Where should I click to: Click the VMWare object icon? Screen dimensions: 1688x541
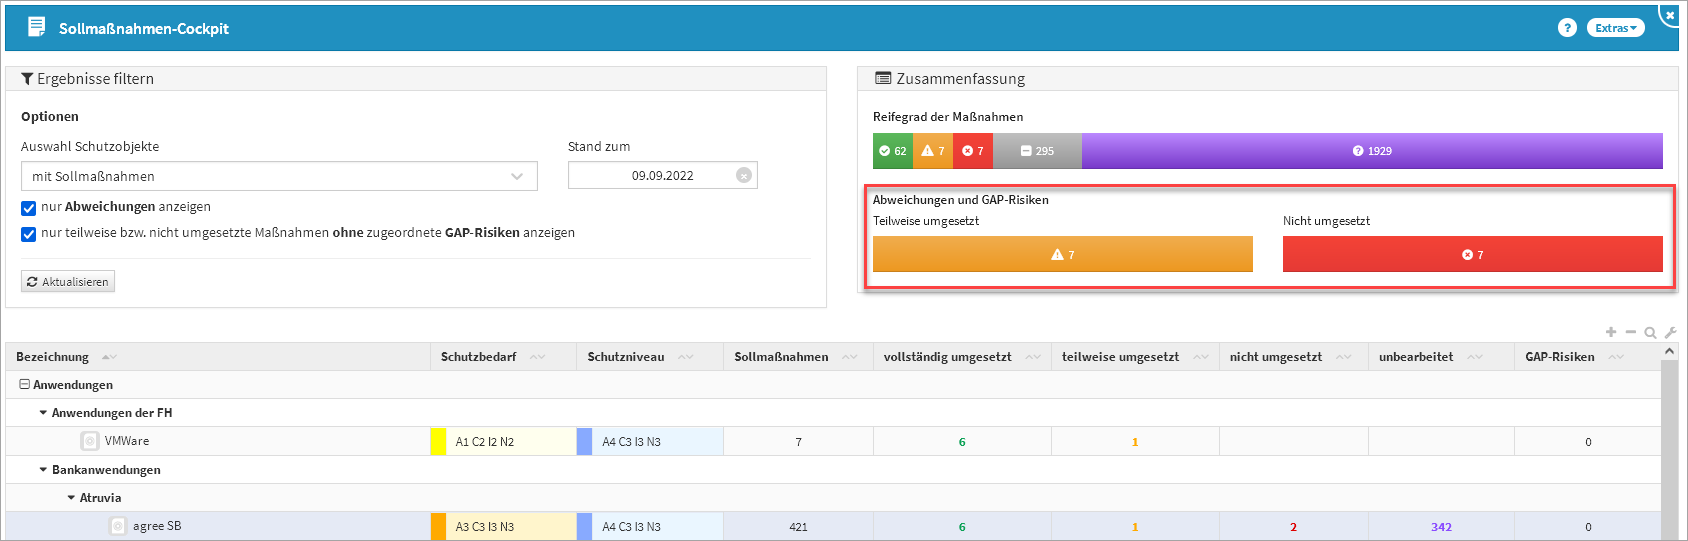click(x=90, y=441)
